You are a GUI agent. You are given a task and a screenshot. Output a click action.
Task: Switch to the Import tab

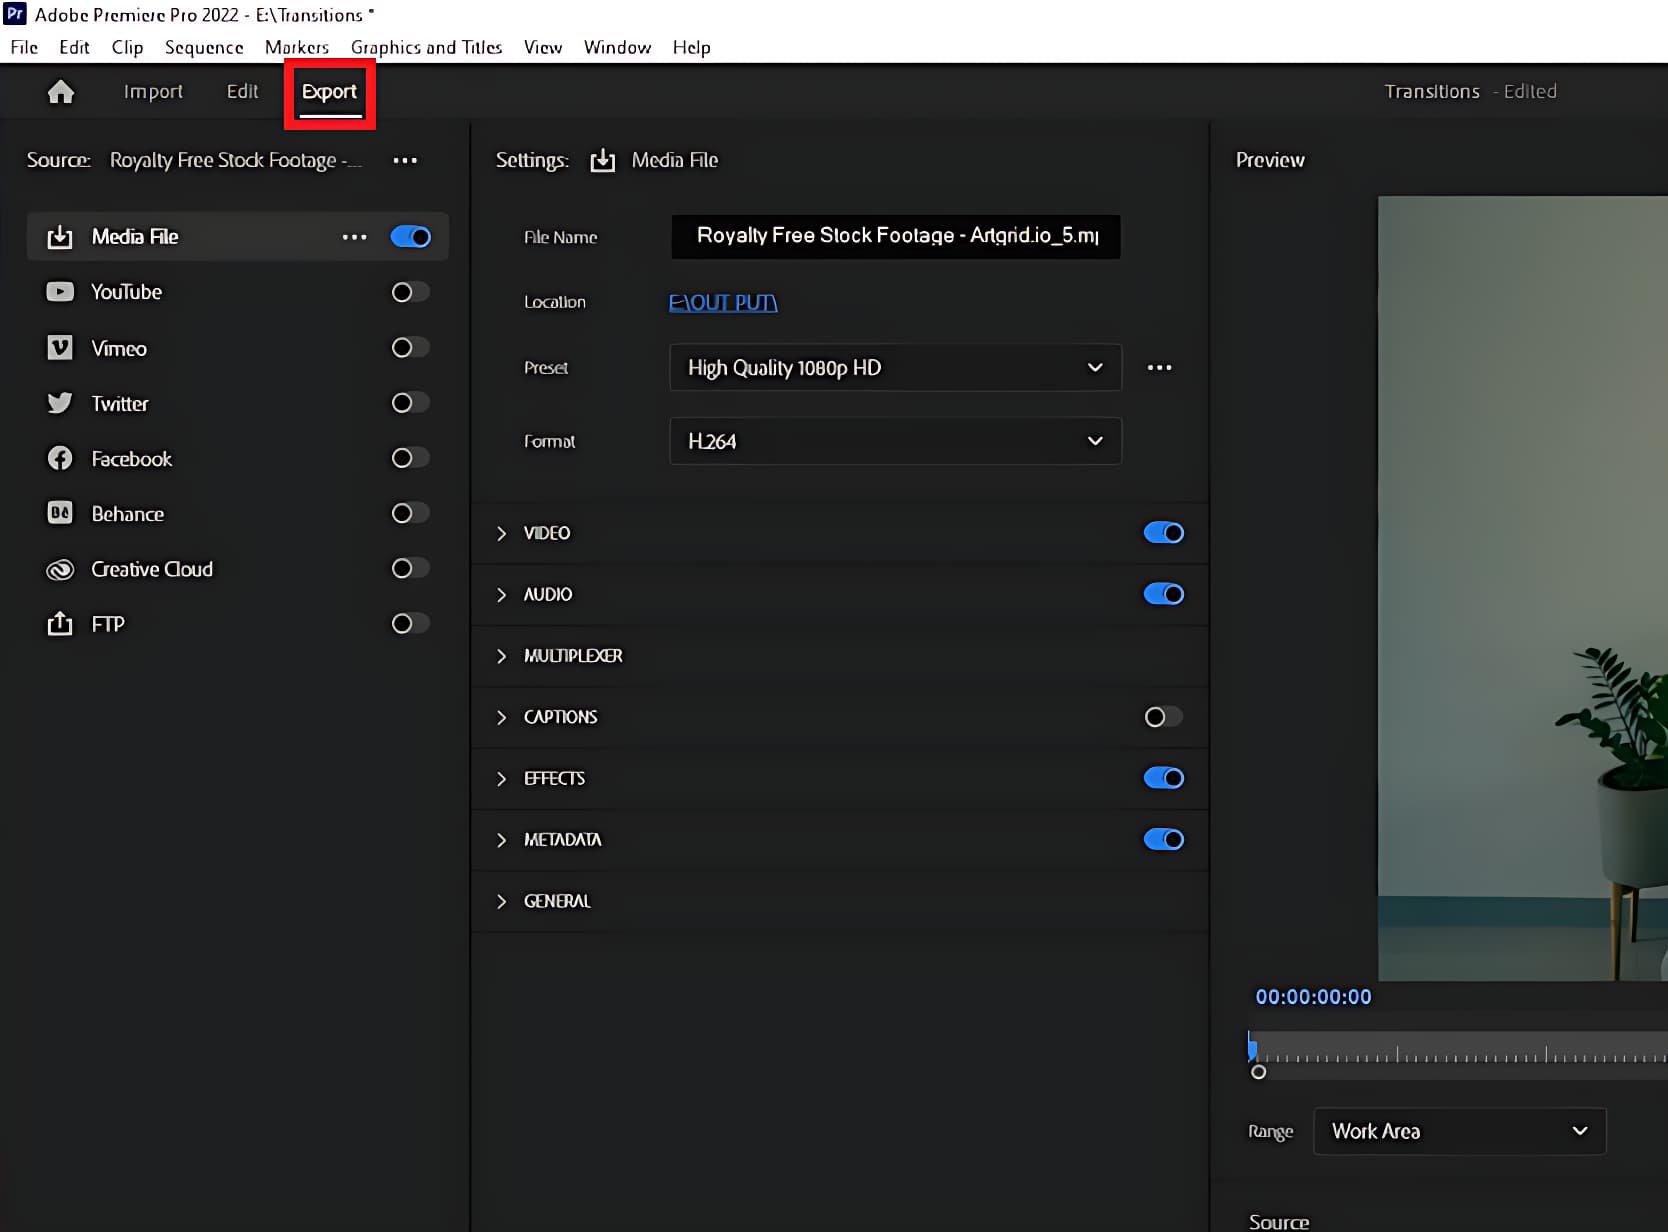(x=153, y=92)
